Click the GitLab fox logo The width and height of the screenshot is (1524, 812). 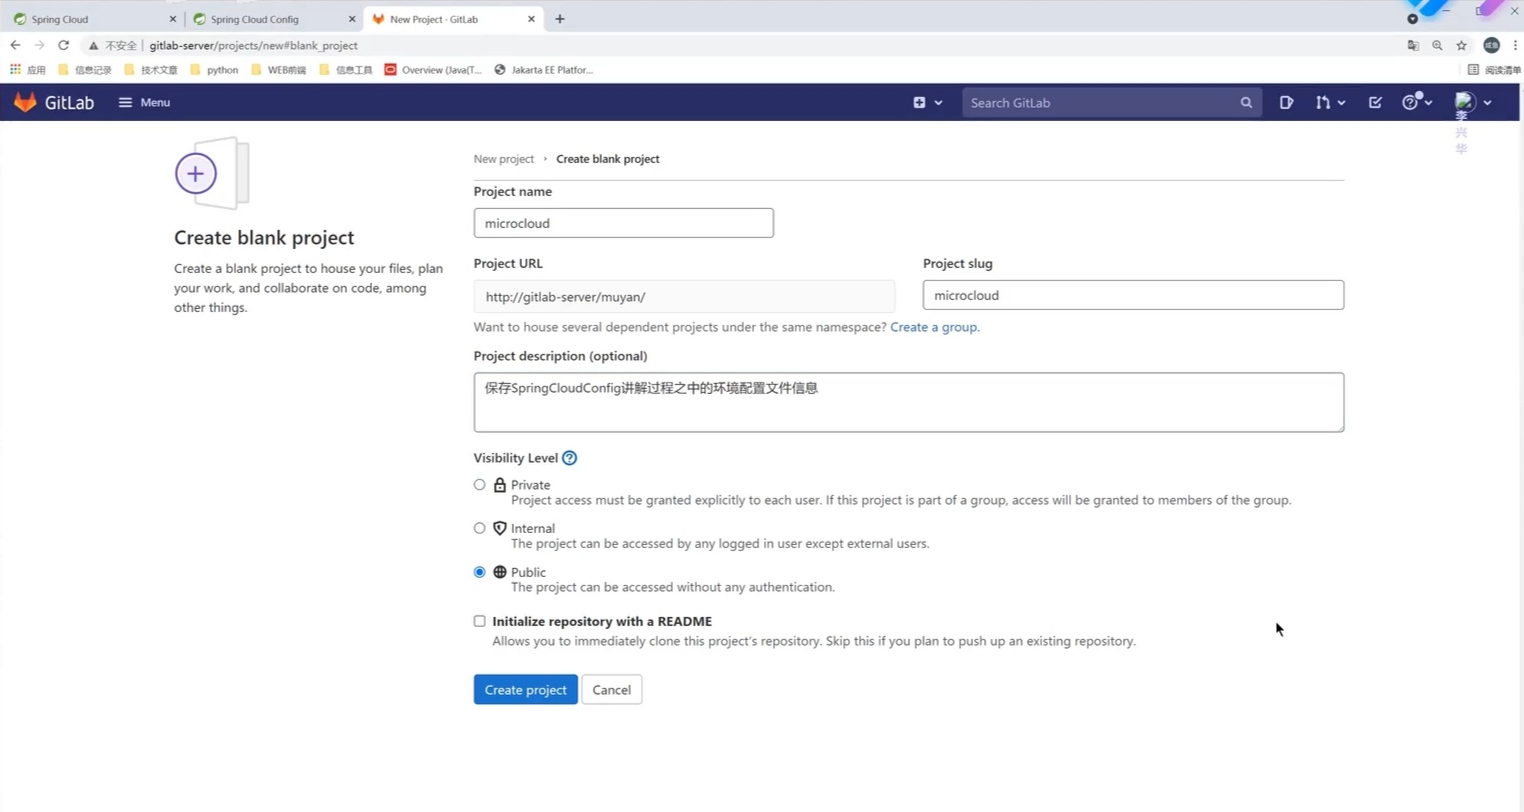click(25, 102)
